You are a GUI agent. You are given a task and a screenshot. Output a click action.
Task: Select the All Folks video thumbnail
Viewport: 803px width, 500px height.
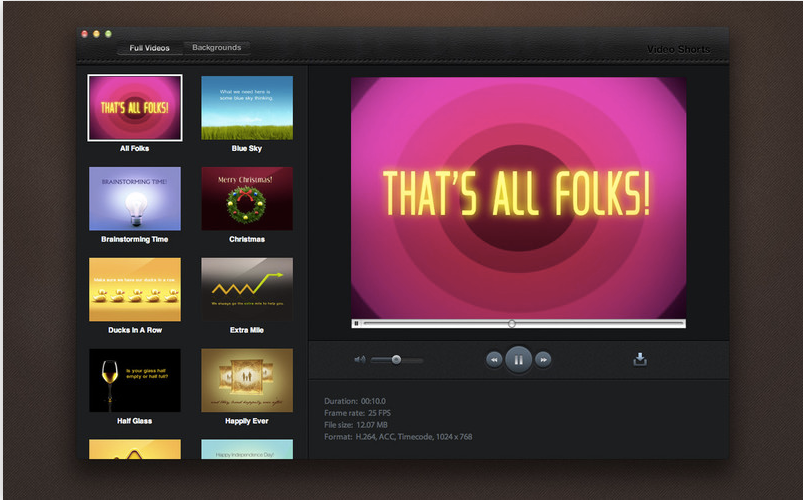tap(135, 108)
